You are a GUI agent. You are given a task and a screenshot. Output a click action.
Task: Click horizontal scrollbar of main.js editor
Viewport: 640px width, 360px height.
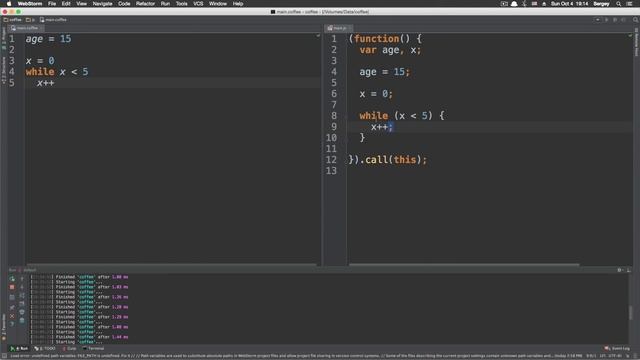tap(464, 265)
